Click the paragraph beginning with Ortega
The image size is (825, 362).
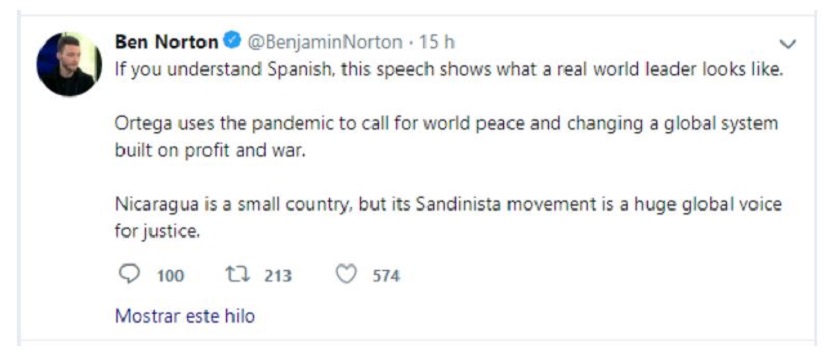point(446,137)
